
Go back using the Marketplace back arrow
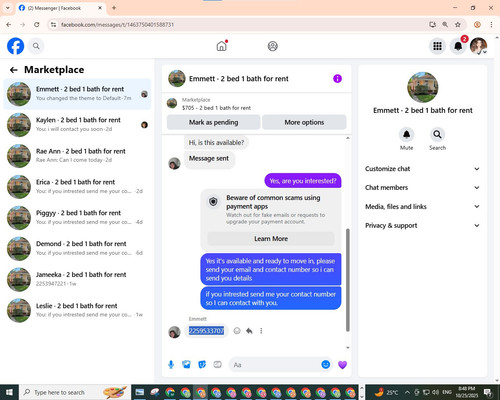(14, 70)
